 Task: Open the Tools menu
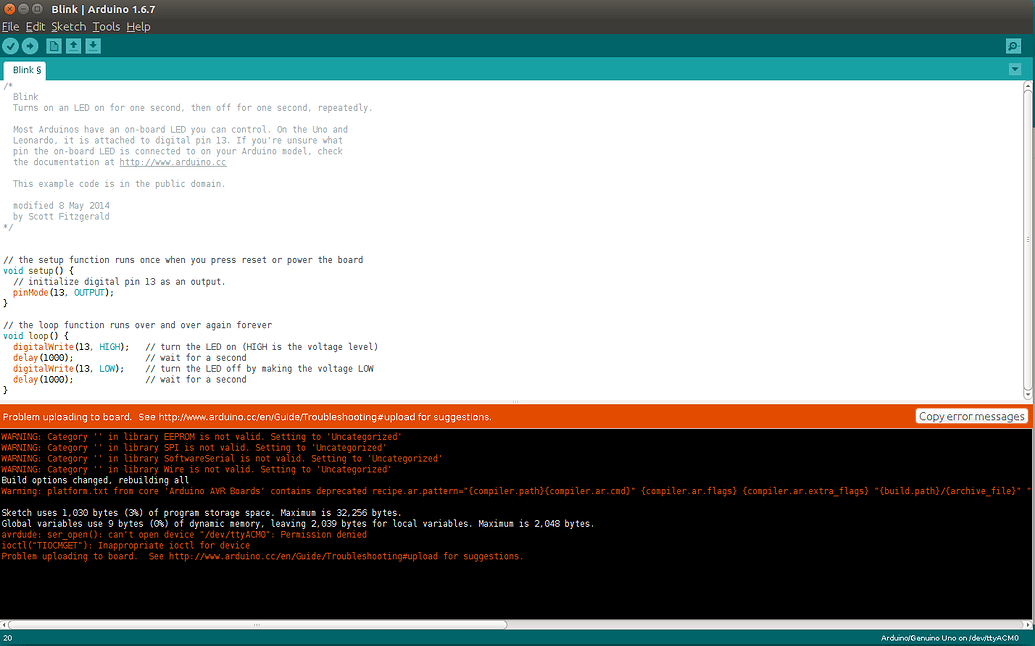(105, 27)
